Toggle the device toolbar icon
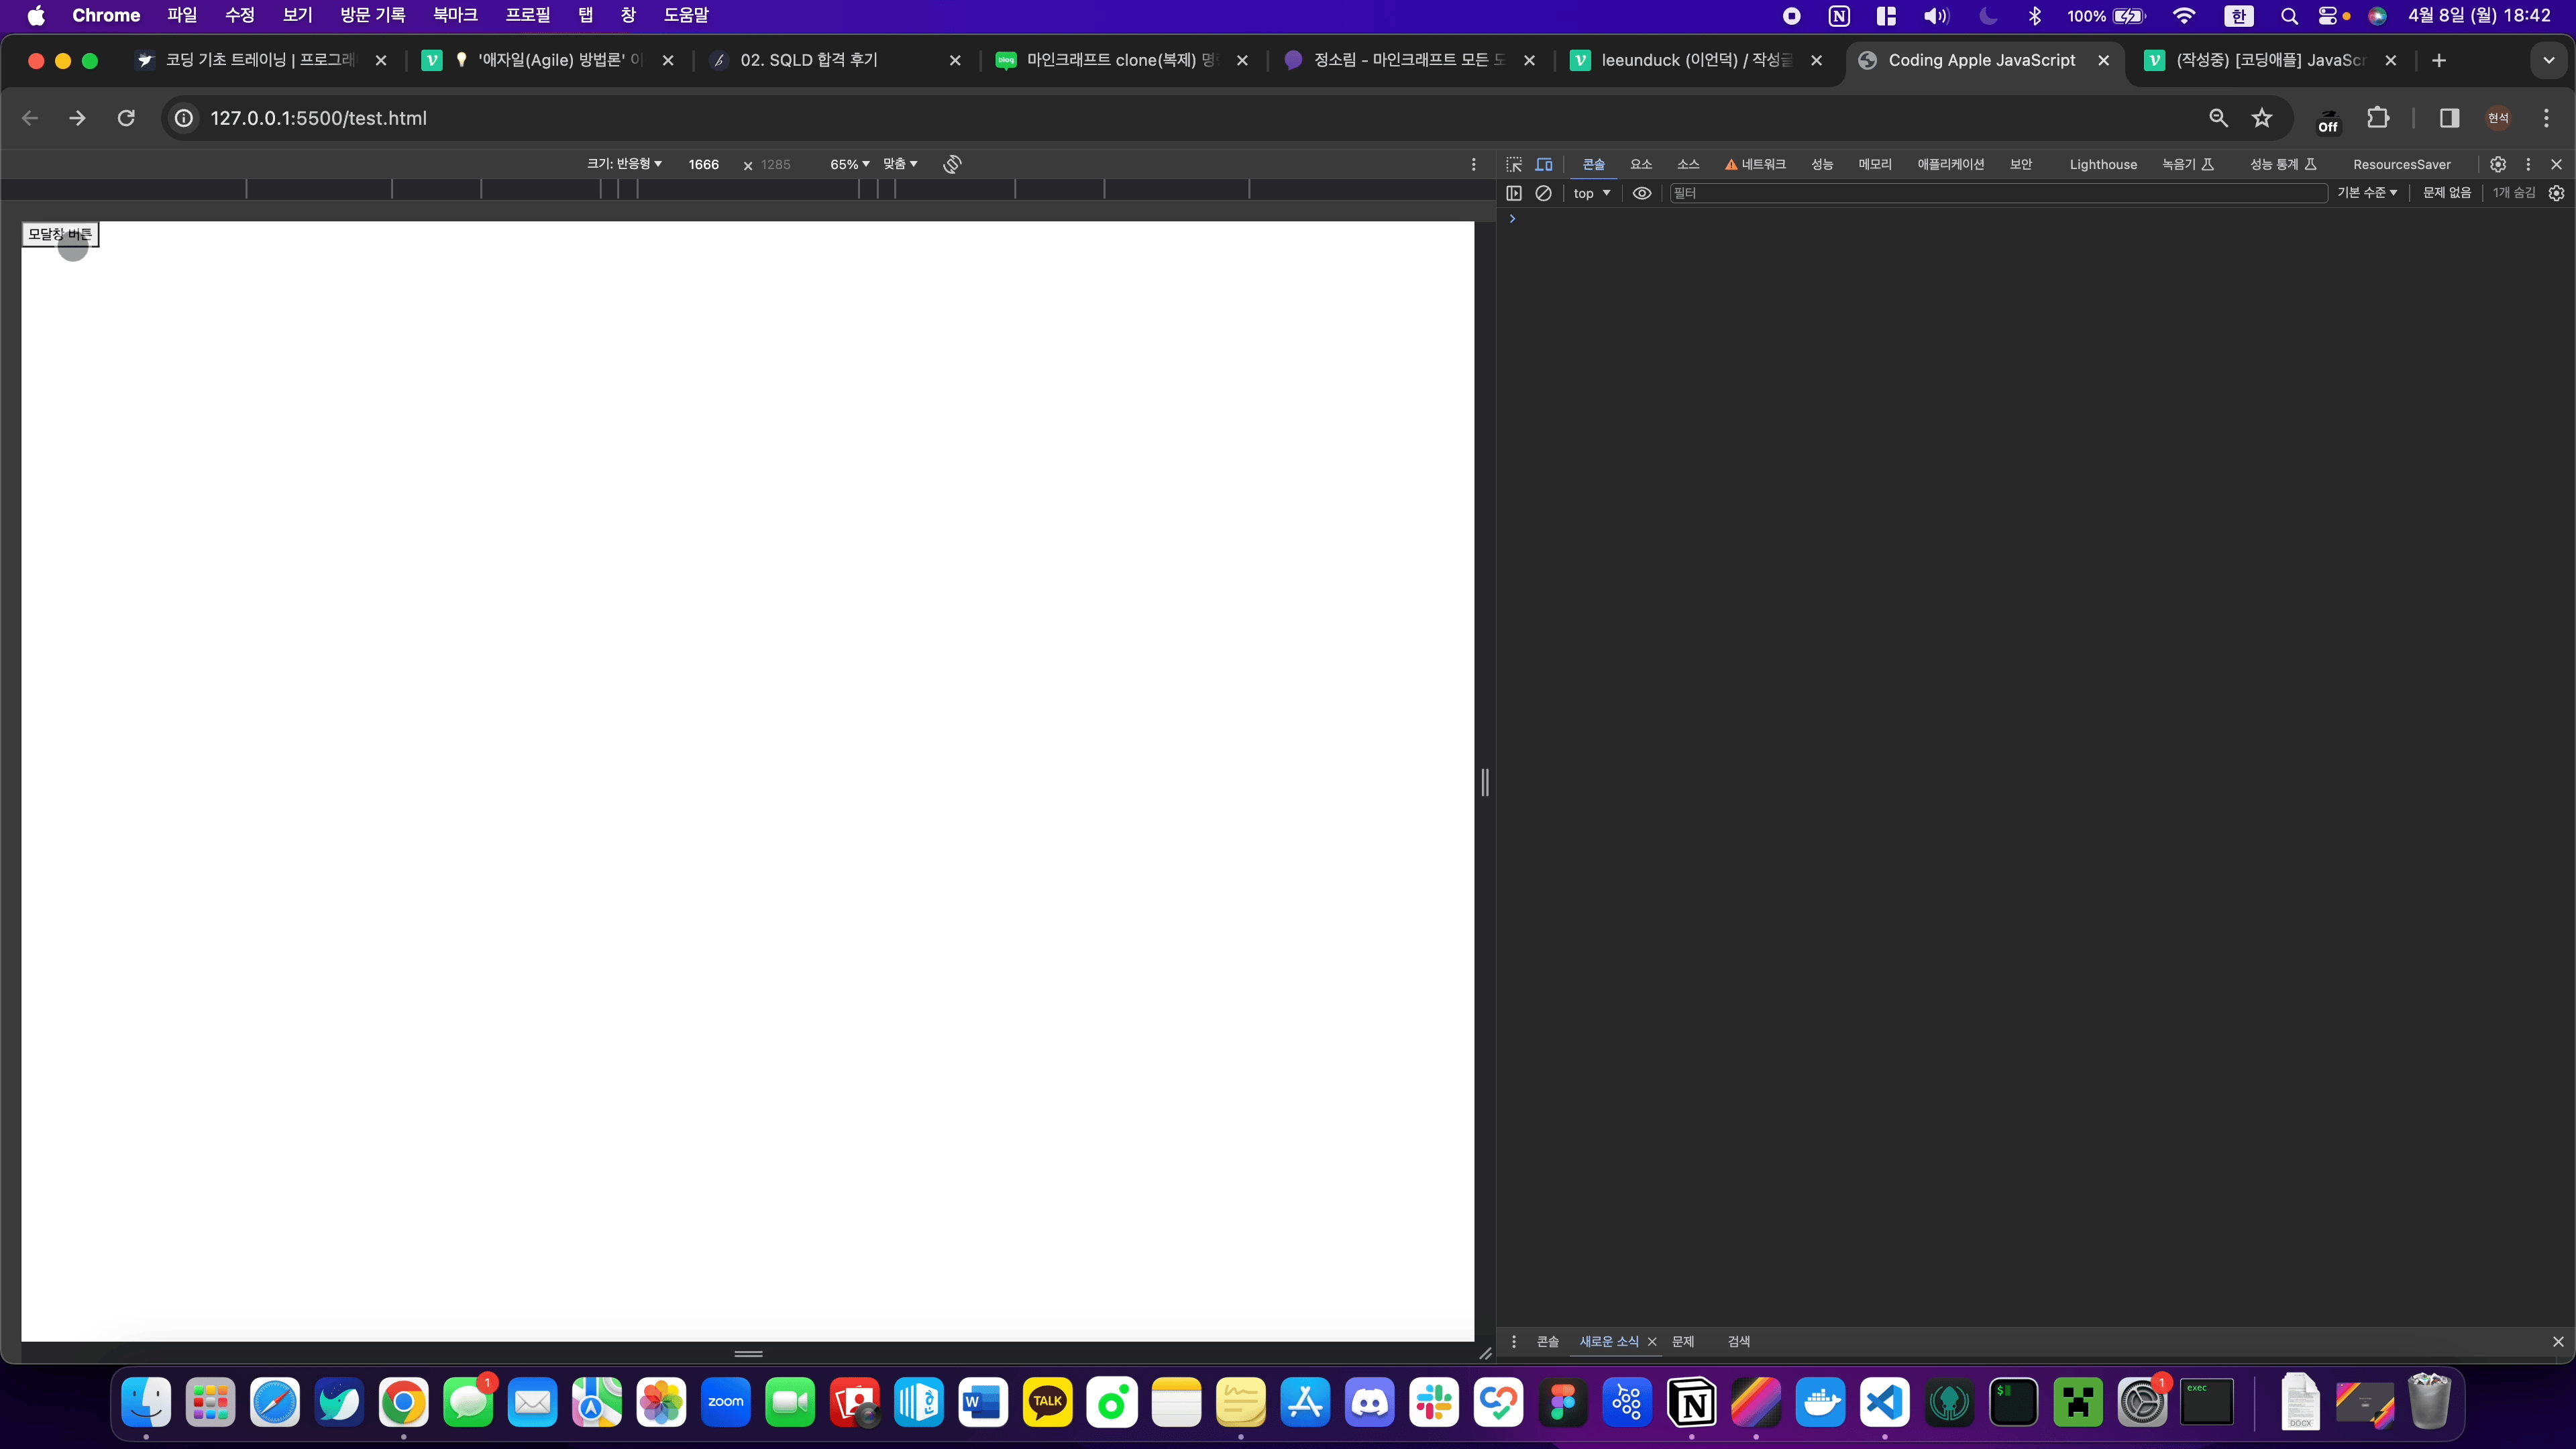The height and width of the screenshot is (1449, 2576). tap(1544, 164)
